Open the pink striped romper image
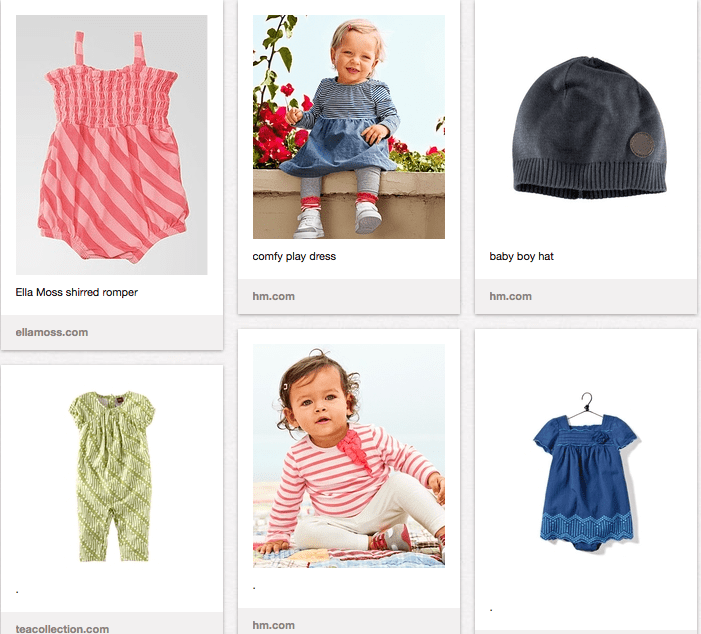This screenshot has height=634, width=701. (112, 145)
